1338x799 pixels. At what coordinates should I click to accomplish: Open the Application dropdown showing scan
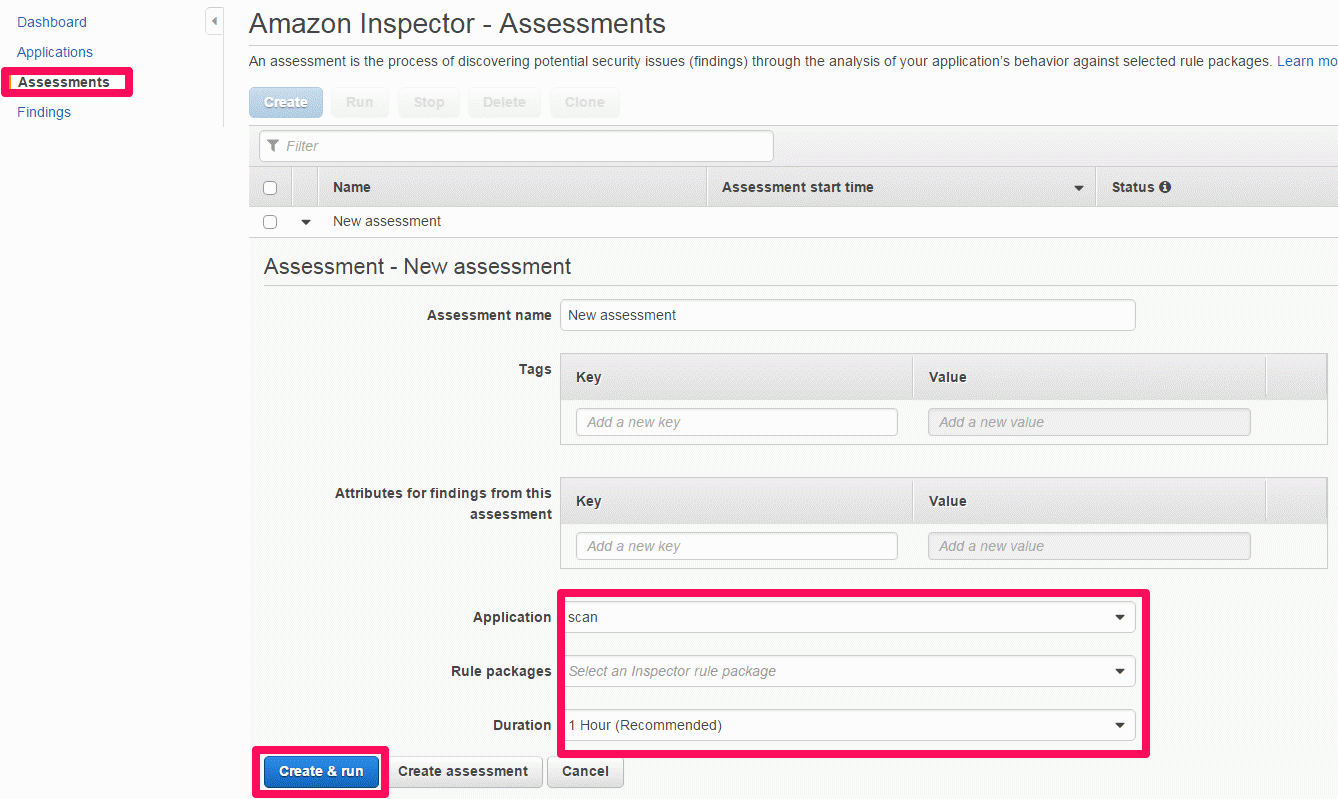point(848,617)
